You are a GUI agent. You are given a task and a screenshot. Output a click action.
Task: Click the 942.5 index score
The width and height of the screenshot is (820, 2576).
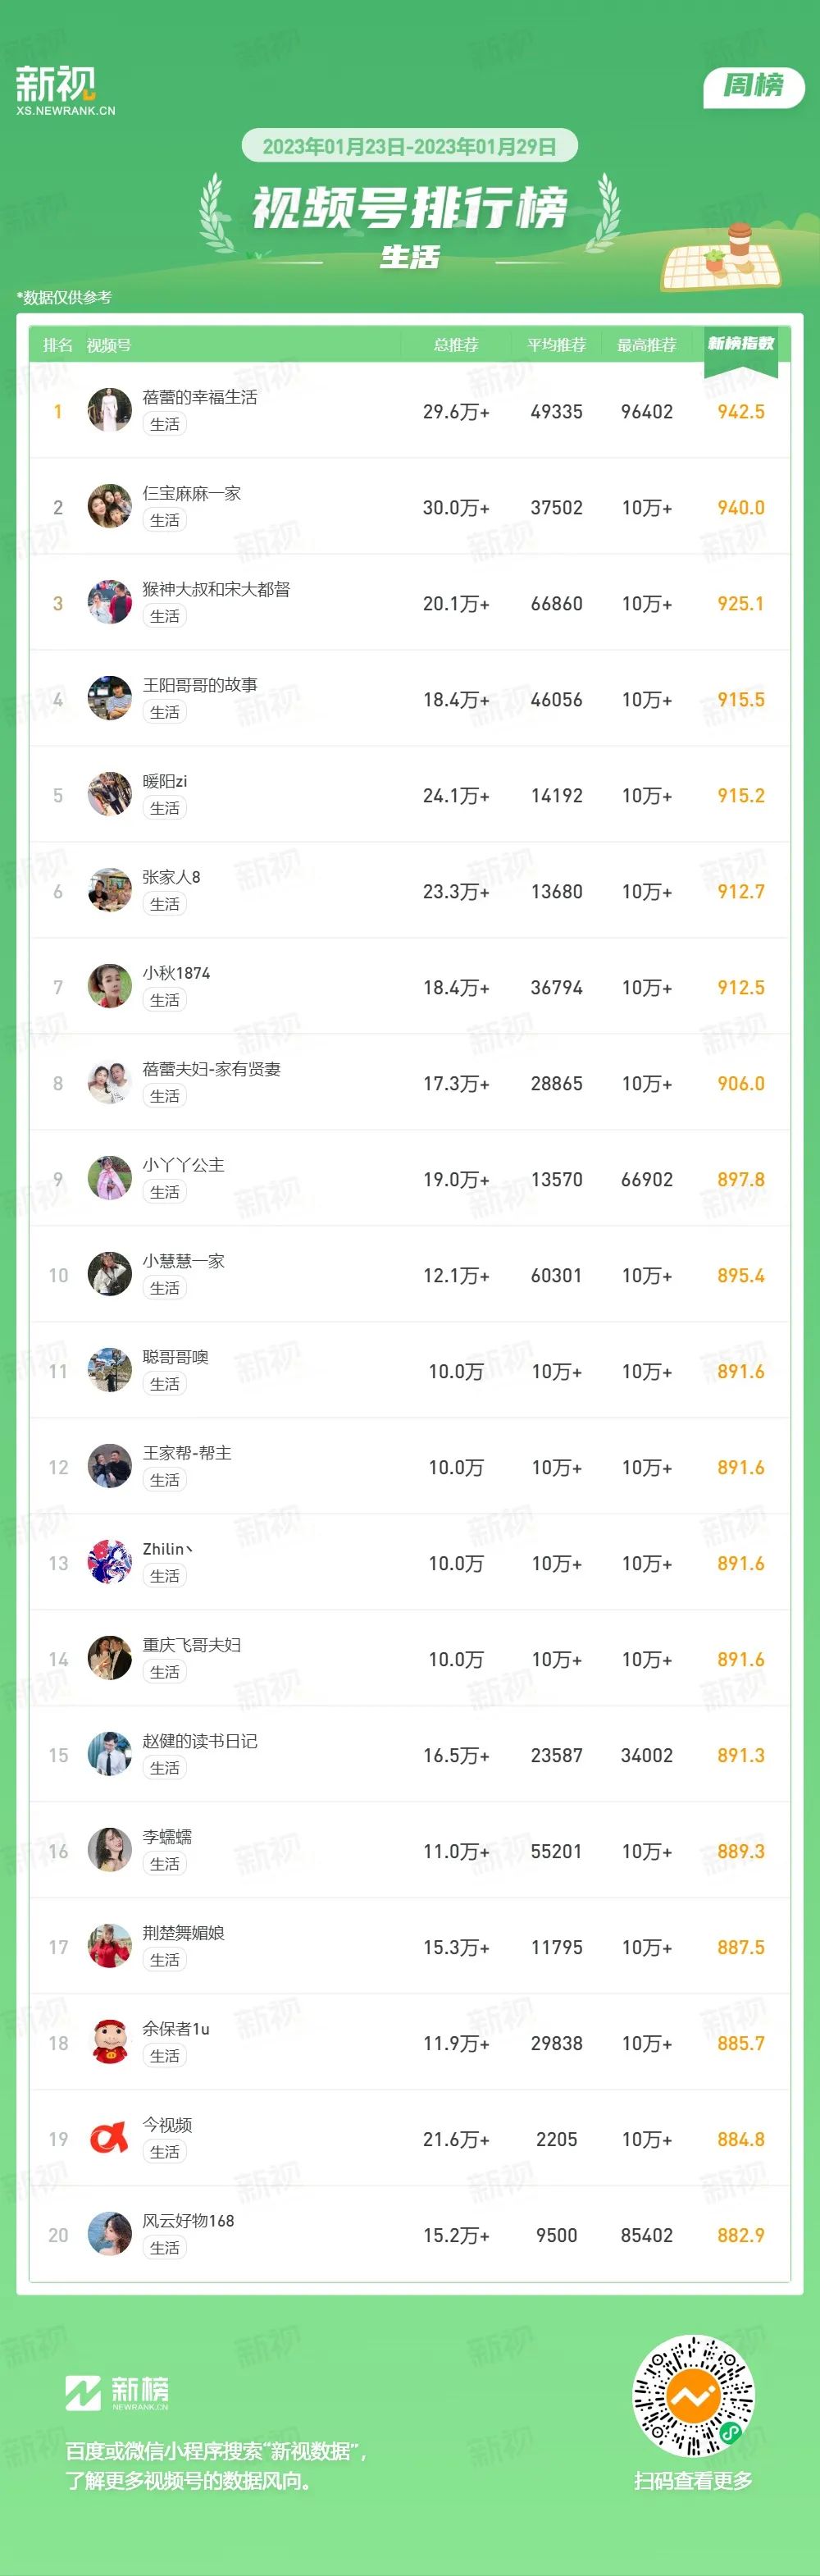[x=741, y=411]
